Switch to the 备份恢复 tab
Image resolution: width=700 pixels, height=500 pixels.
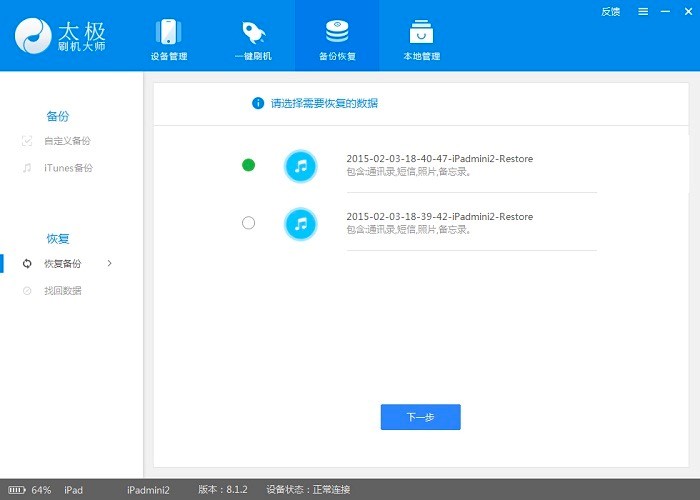pos(337,36)
